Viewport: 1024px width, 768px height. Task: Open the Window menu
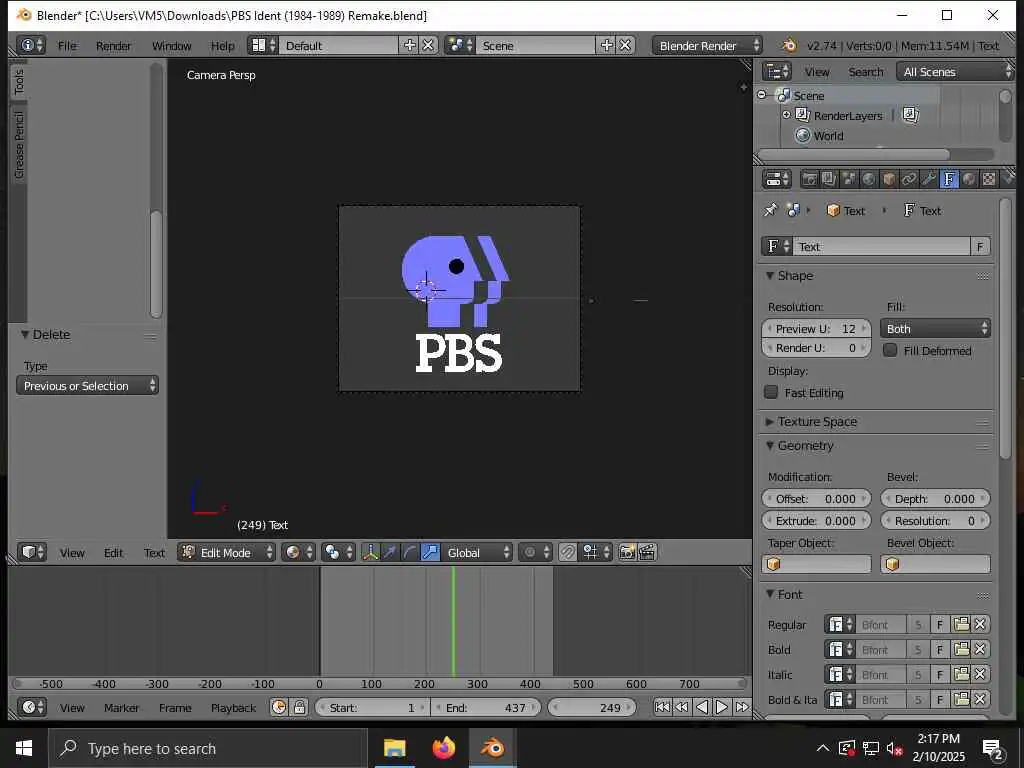tap(171, 46)
